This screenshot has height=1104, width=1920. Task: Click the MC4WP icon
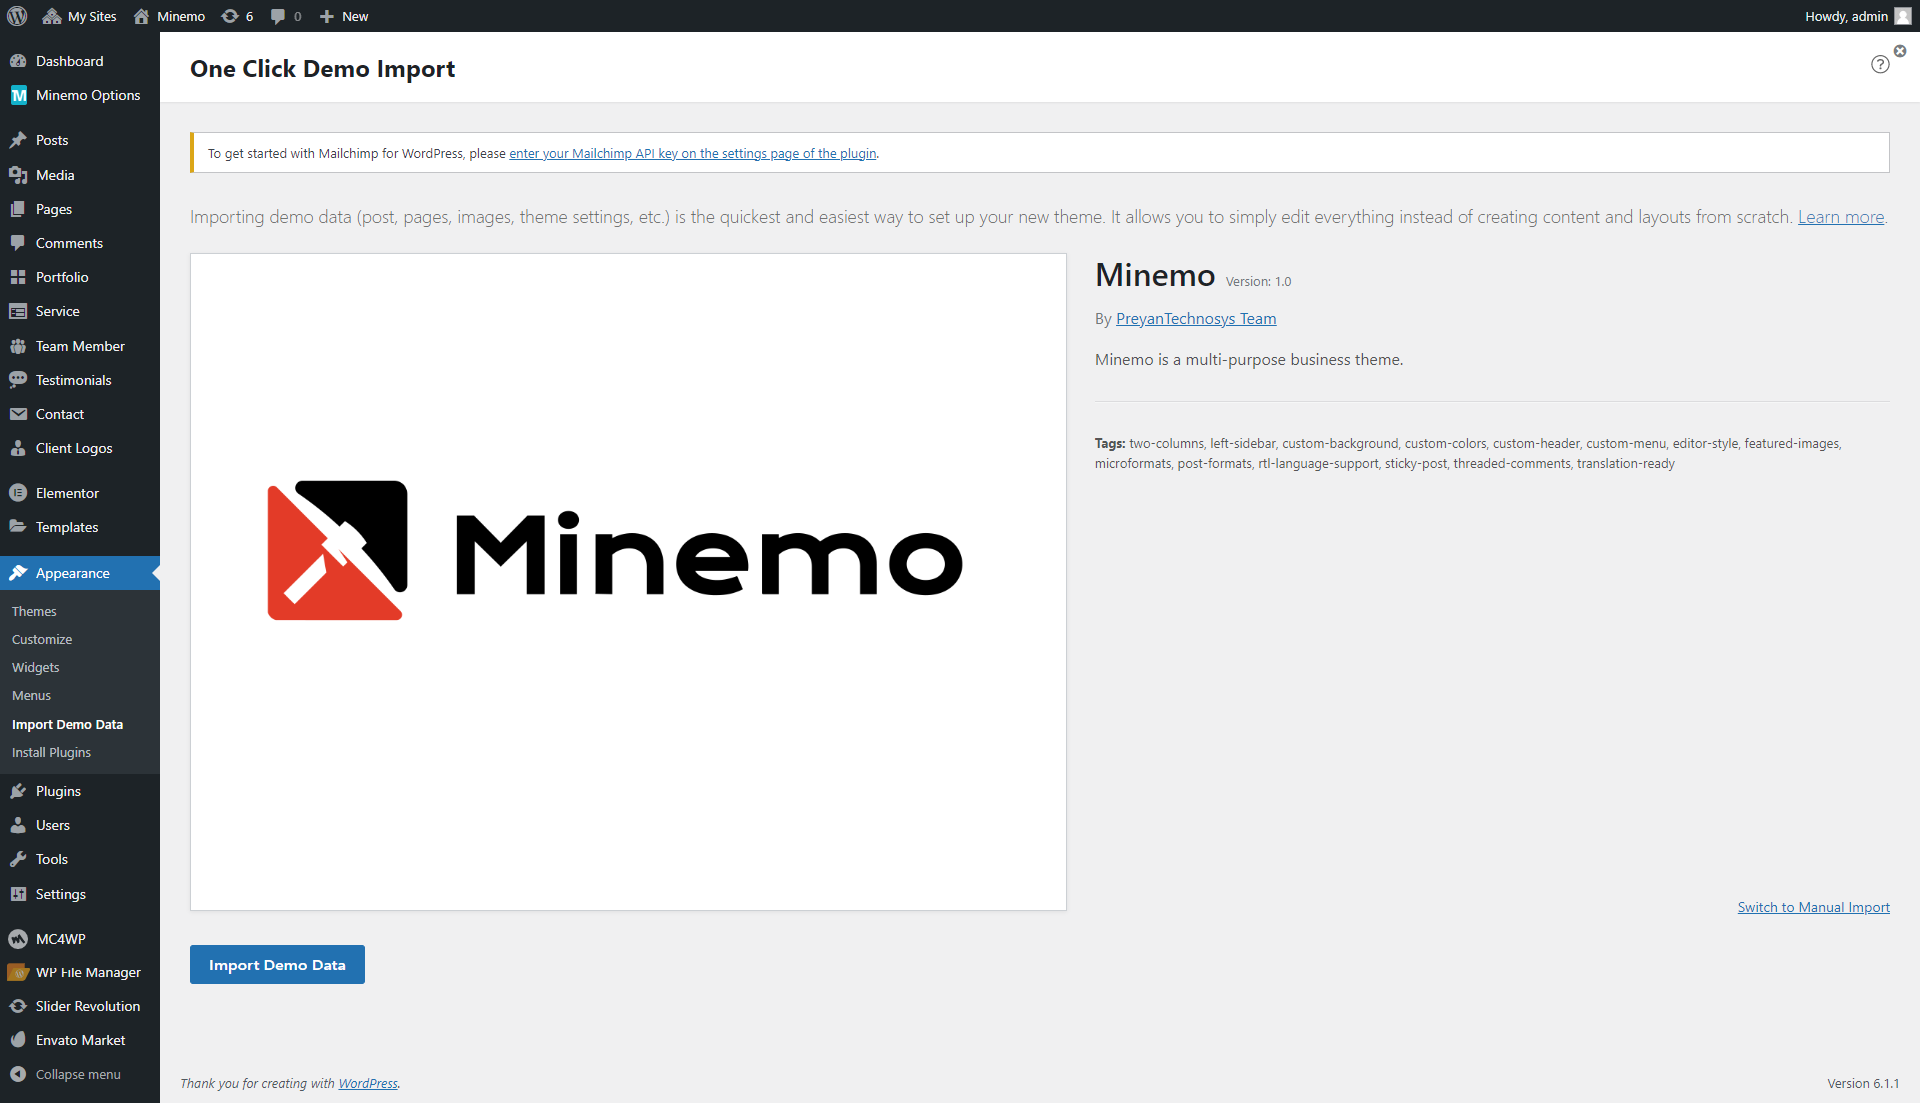18,939
